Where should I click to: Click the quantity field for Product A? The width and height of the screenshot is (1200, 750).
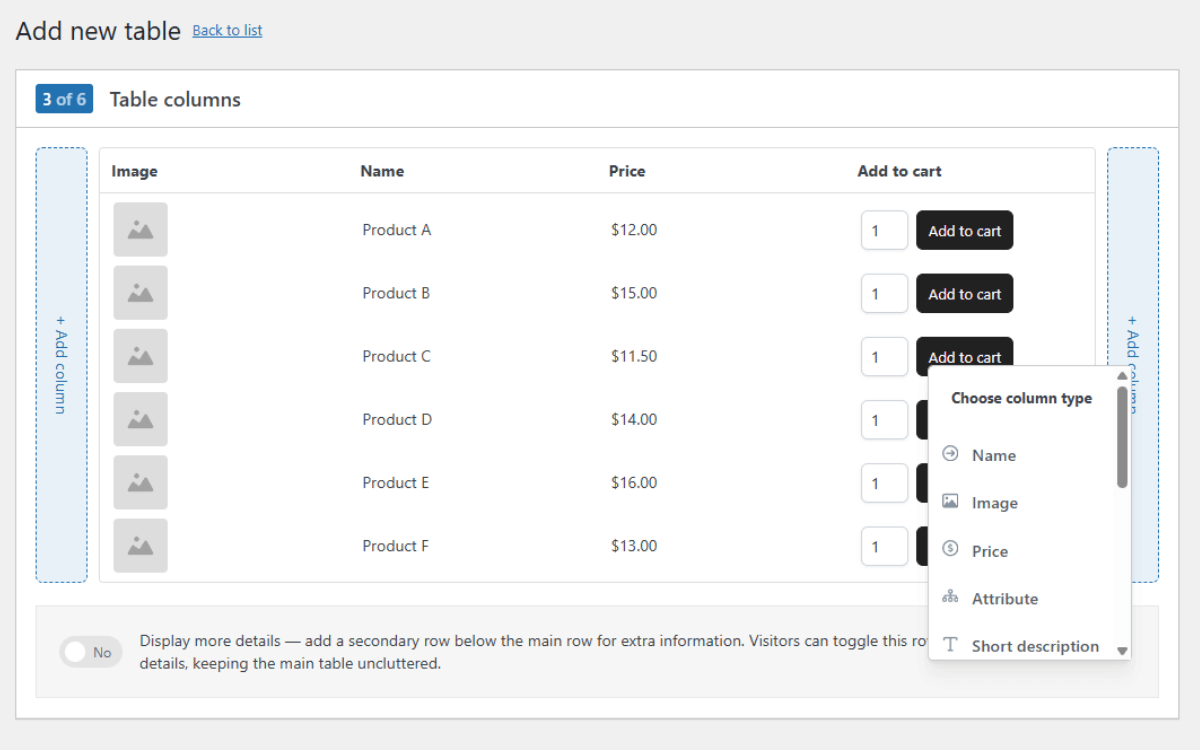(x=884, y=231)
